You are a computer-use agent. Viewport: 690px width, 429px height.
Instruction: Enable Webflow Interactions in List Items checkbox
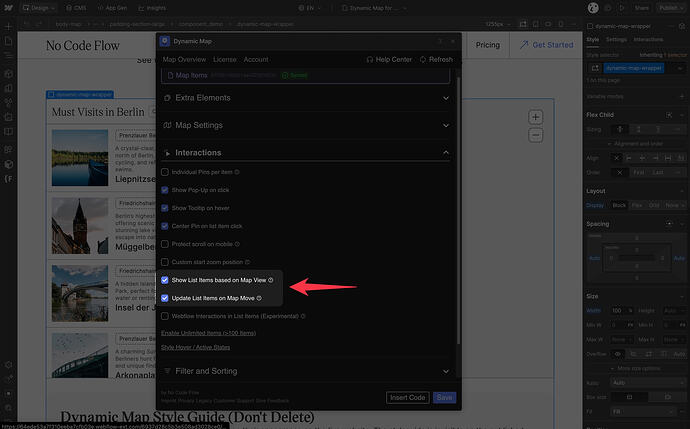click(165, 316)
